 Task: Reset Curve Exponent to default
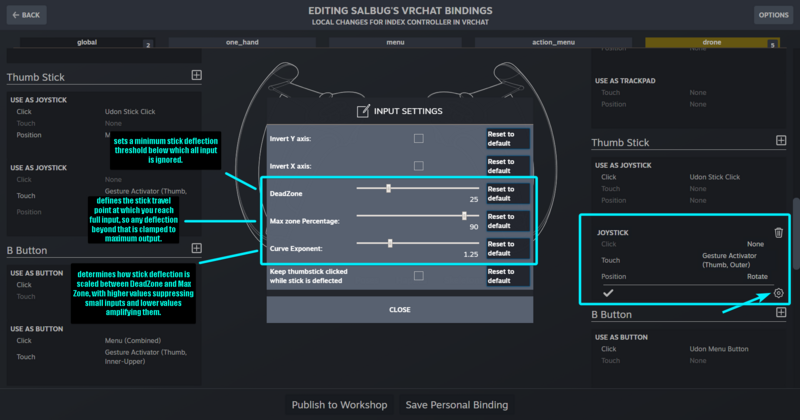pyautogui.click(x=508, y=249)
